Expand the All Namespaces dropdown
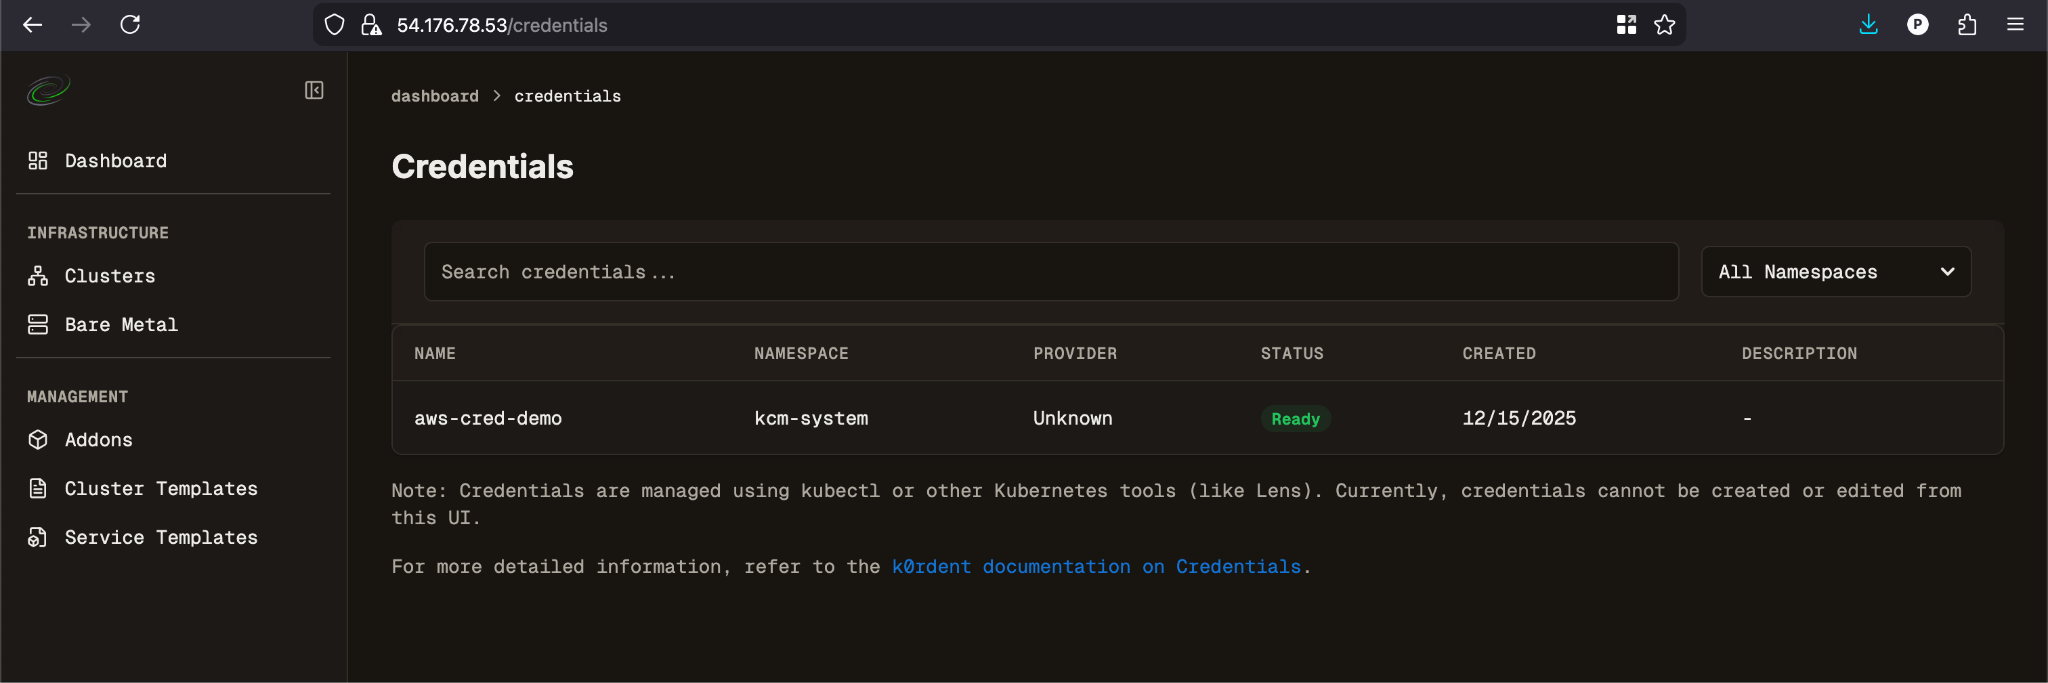Viewport: 2048px width, 683px height. pyautogui.click(x=1835, y=272)
